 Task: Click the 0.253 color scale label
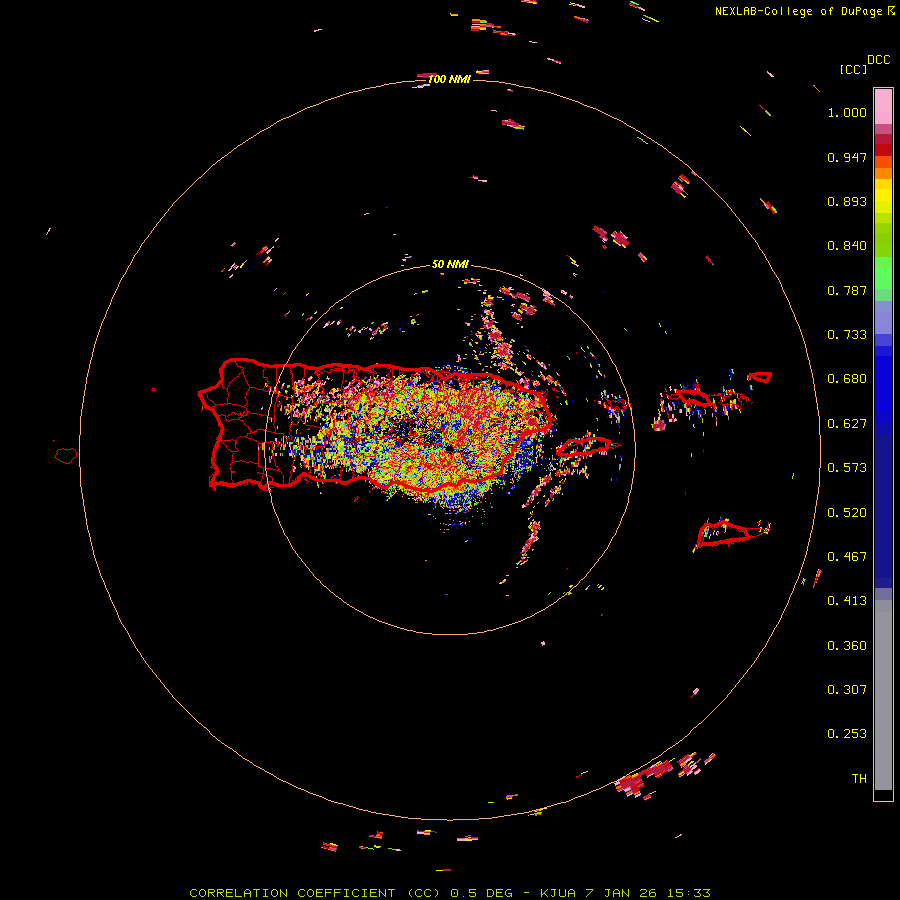(847, 734)
